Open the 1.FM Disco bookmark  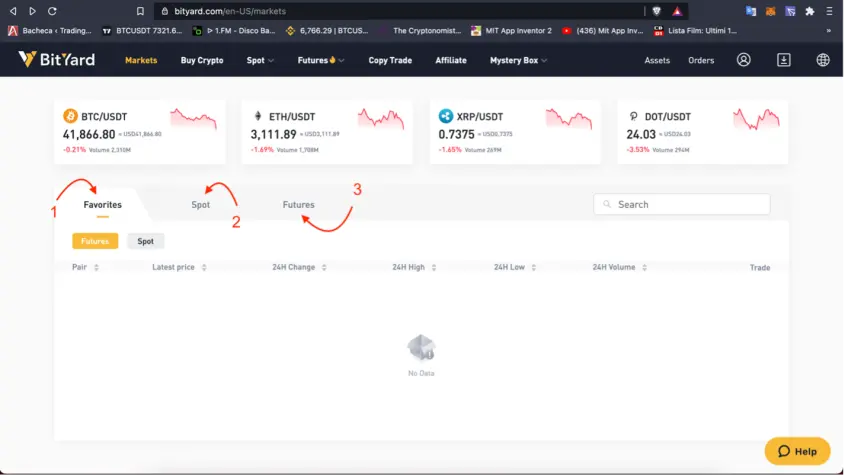(x=234, y=31)
